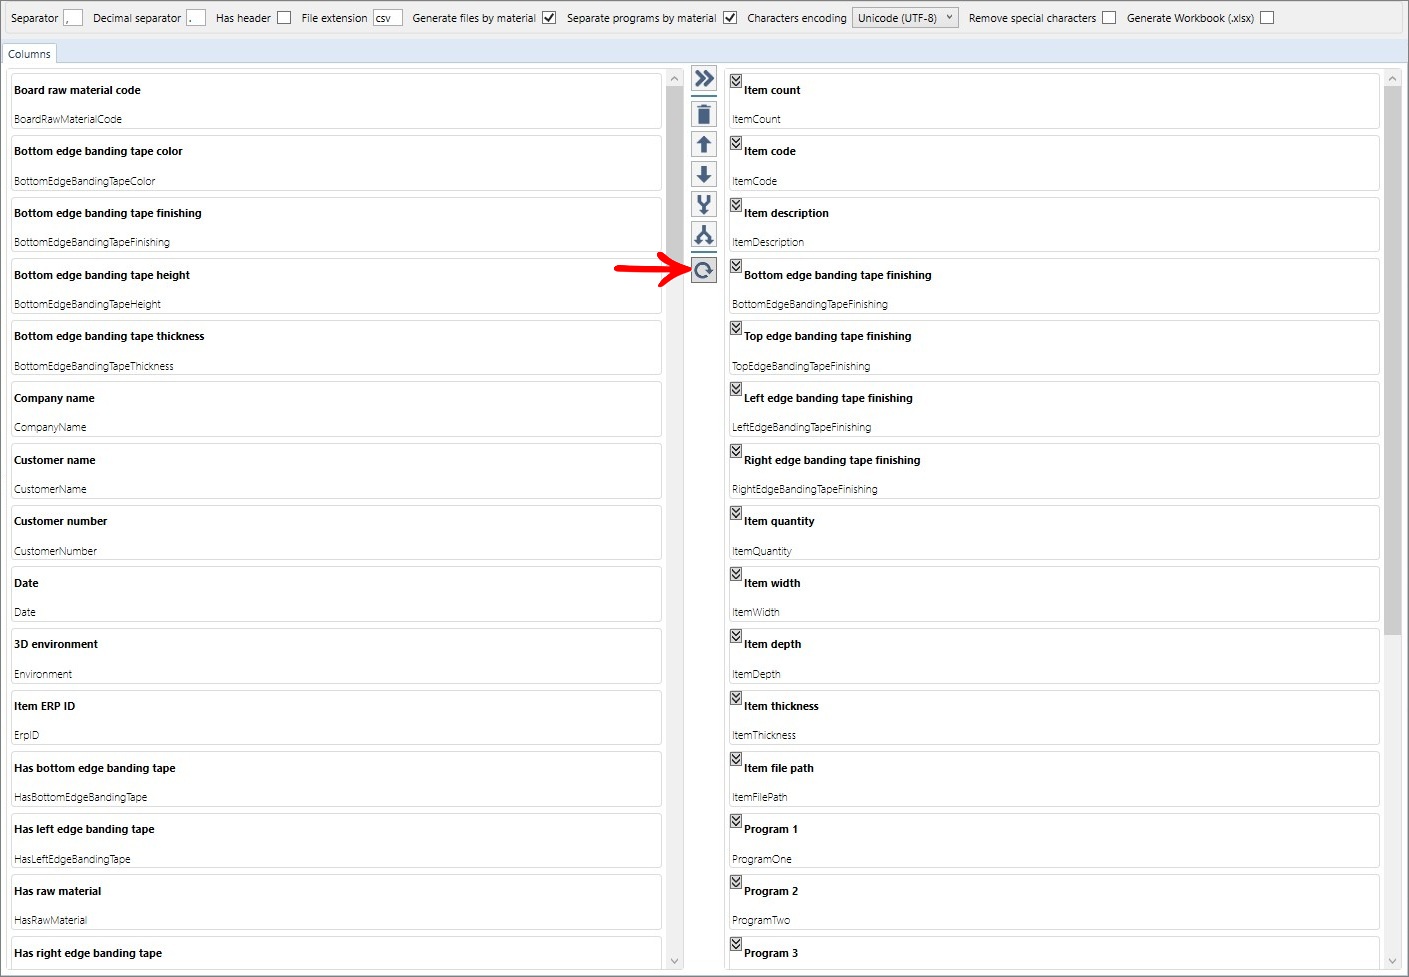Move the selected column down with the down arrow

(x=704, y=175)
